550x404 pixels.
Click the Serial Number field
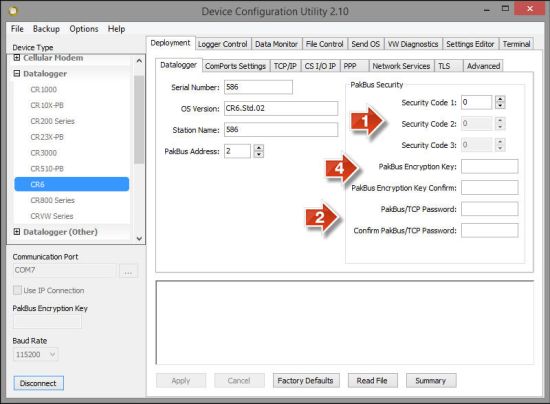pos(258,87)
